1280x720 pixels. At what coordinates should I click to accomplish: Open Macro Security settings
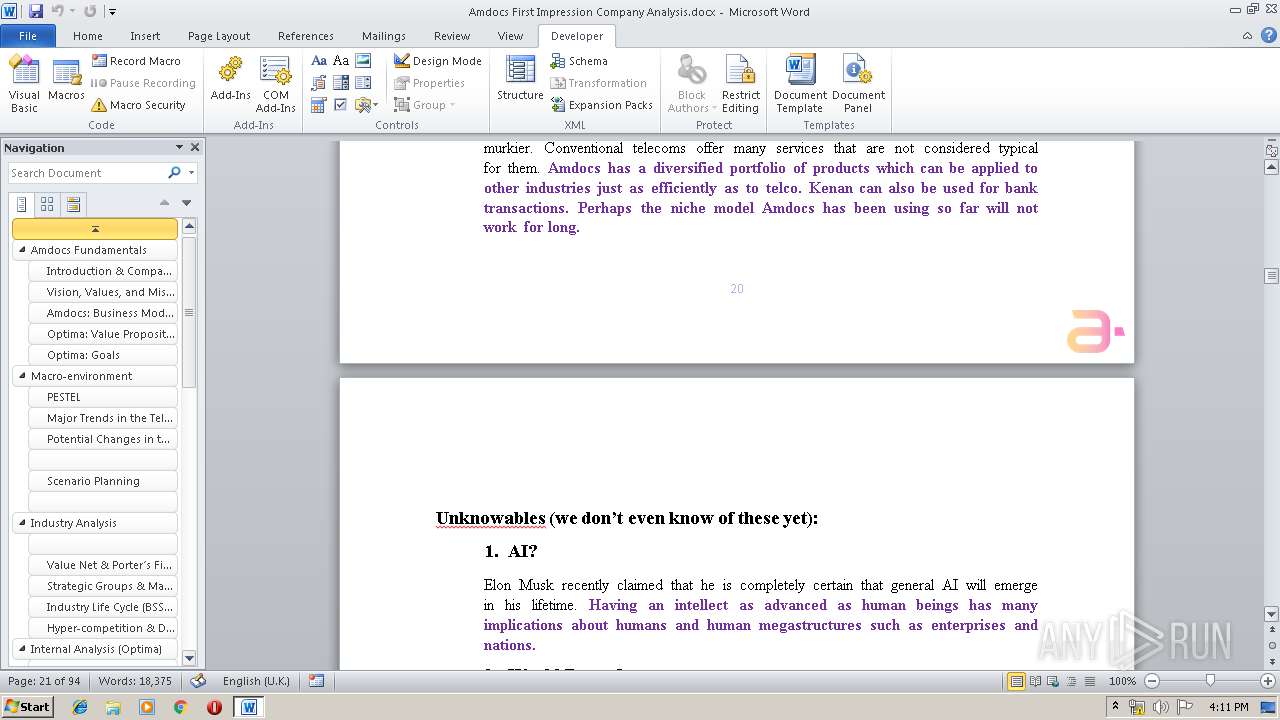click(138, 105)
